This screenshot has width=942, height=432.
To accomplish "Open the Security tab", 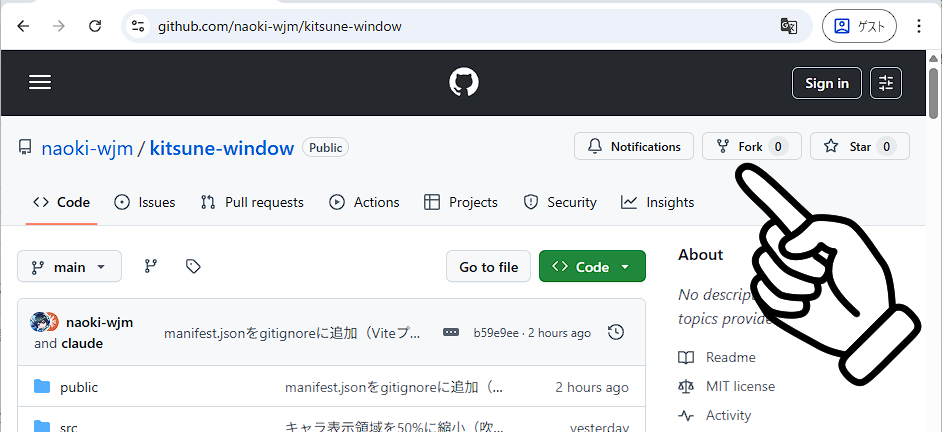I will pyautogui.click(x=560, y=202).
